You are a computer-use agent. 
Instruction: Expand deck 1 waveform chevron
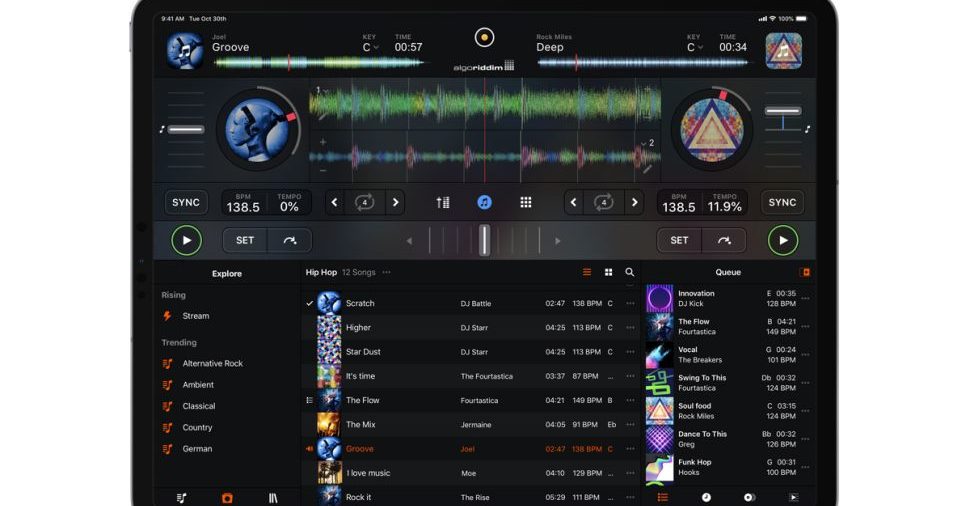325,92
